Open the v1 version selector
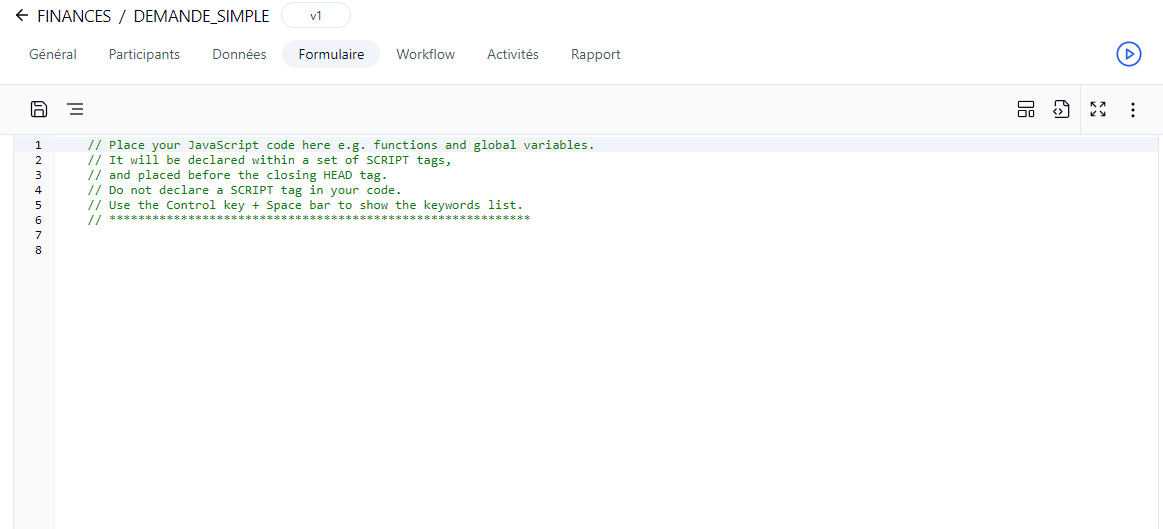 click(316, 16)
